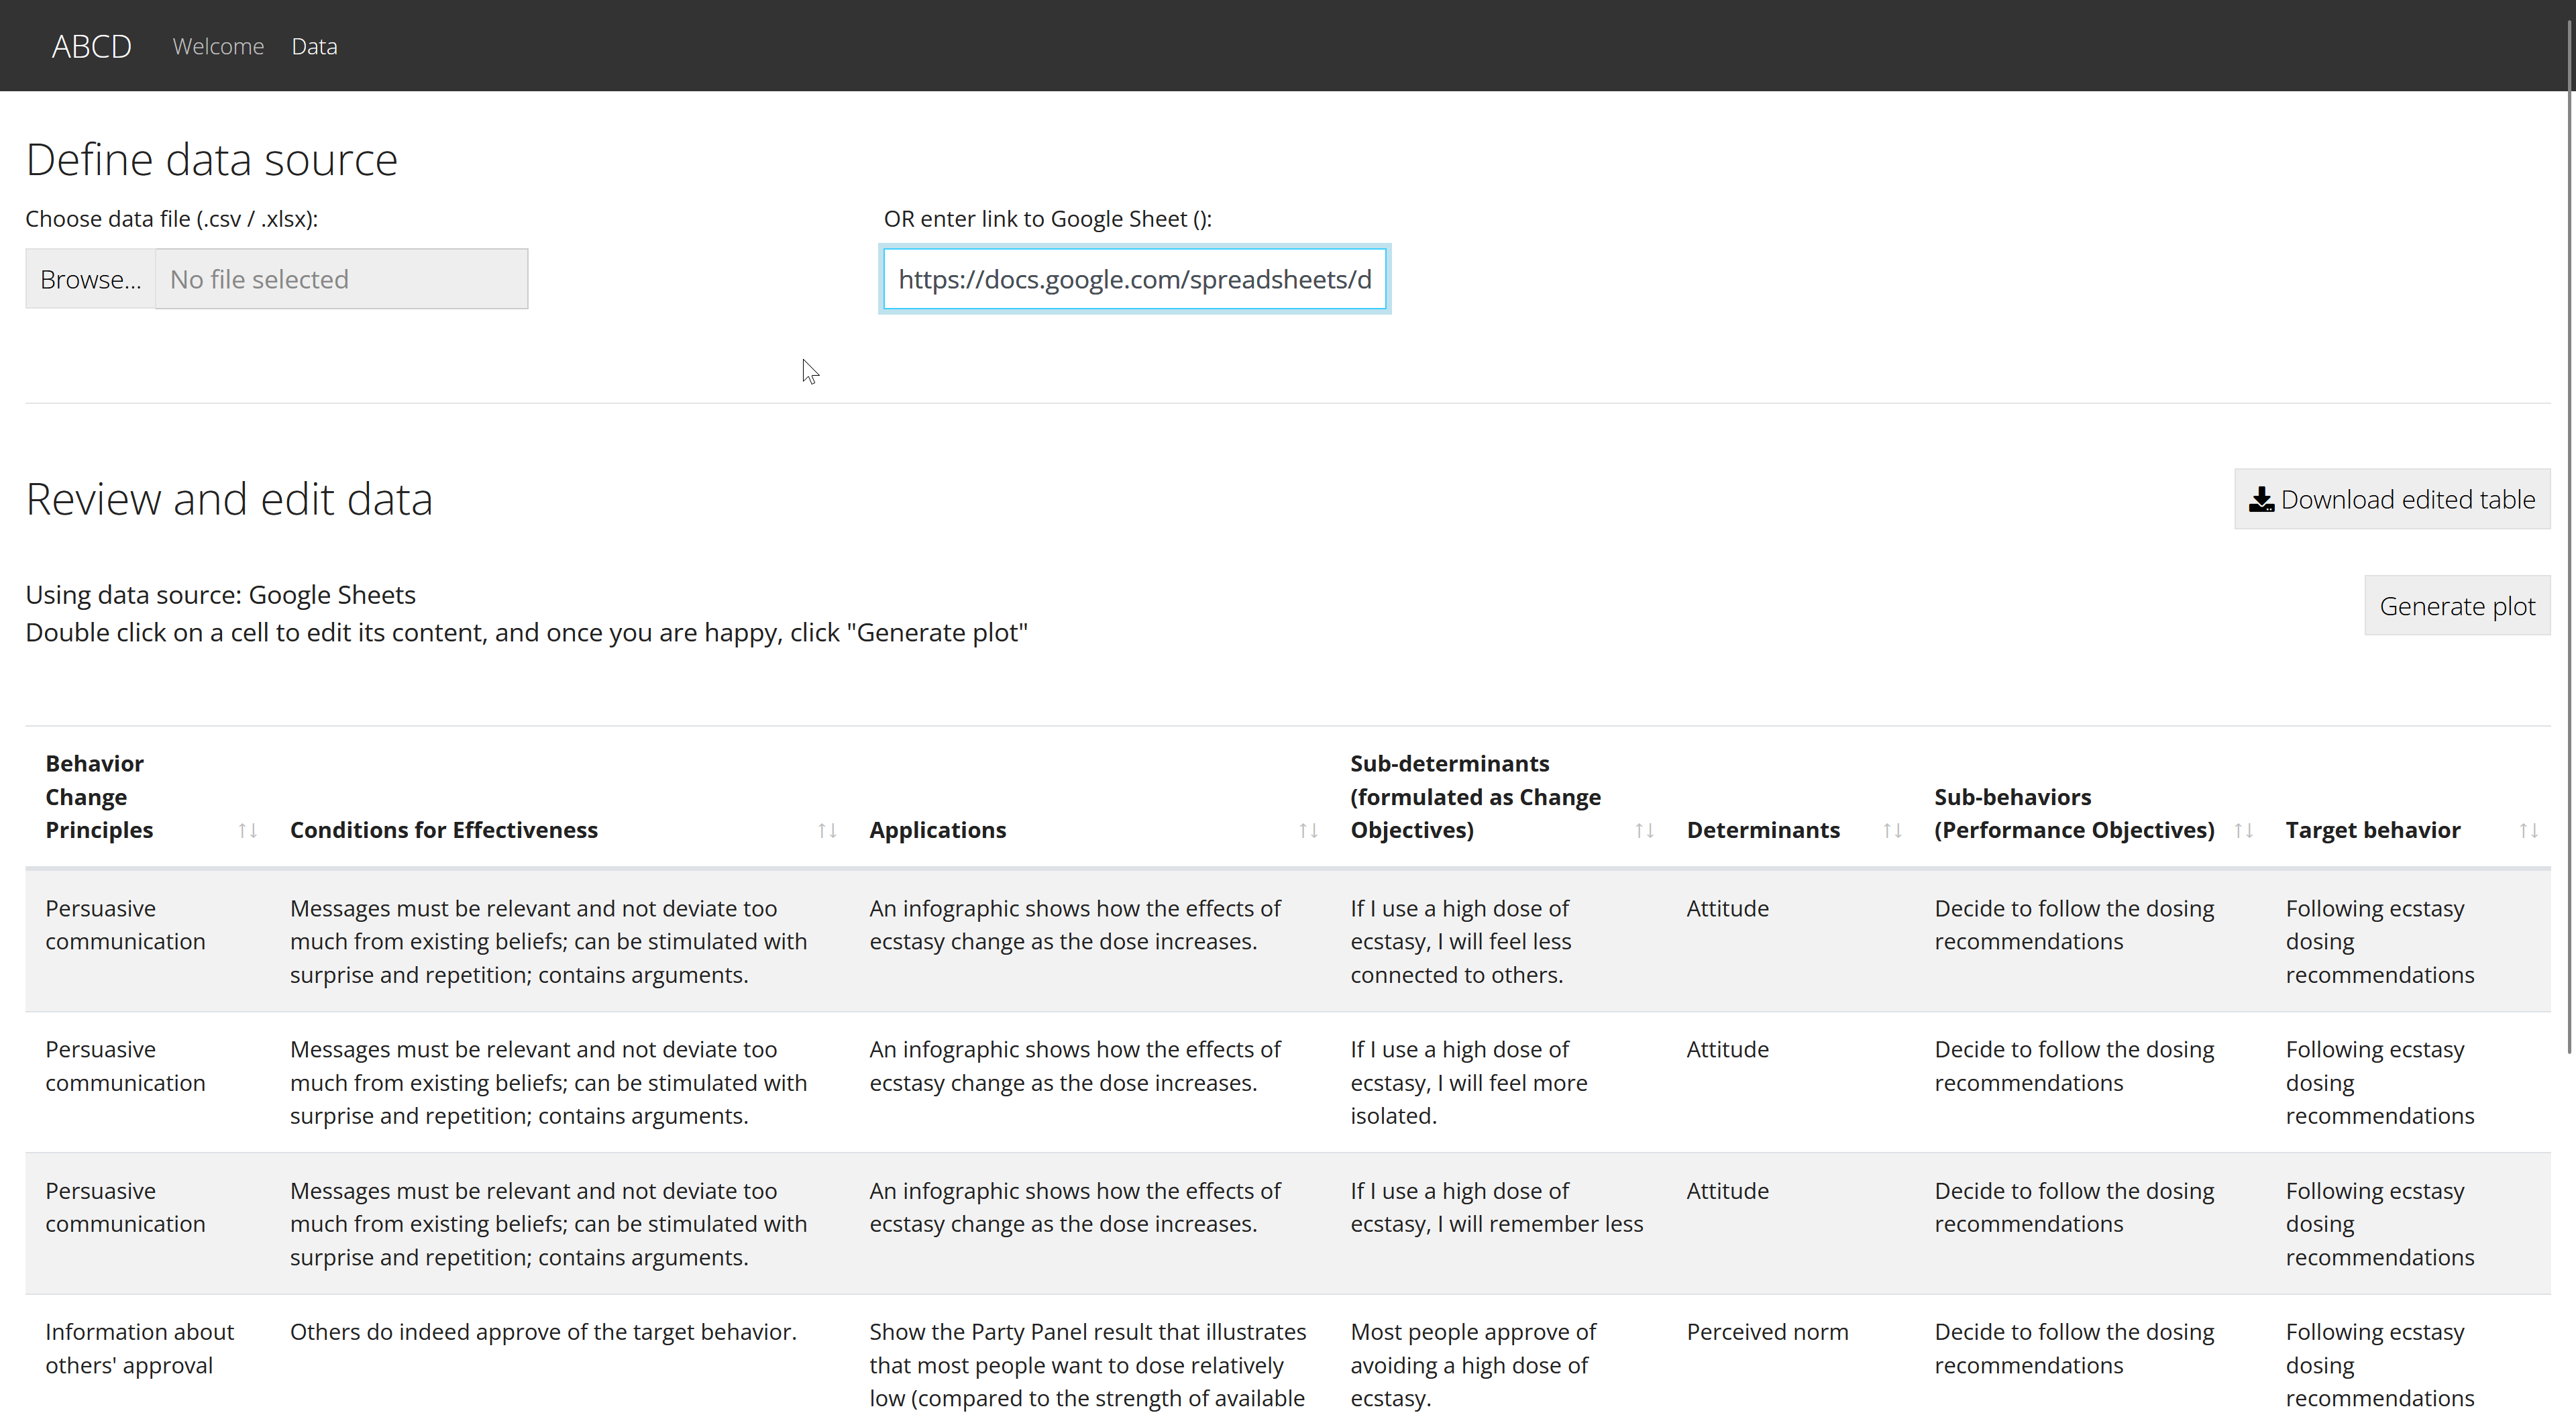This screenshot has width=2576, height=1417.
Task: Sort the Target behavior column
Action: [2529, 830]
